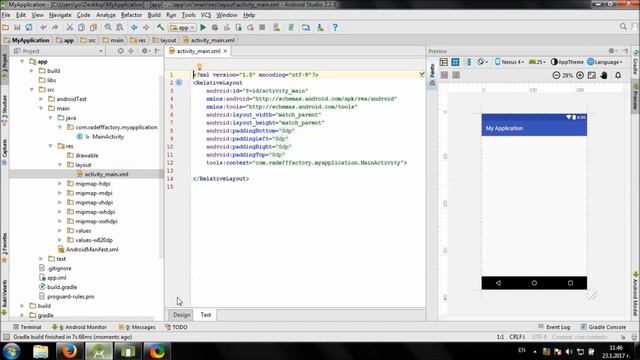Click the Open folder toolbar icon
The width and height of the screenshot is (640, 360).
coord(6,27)
